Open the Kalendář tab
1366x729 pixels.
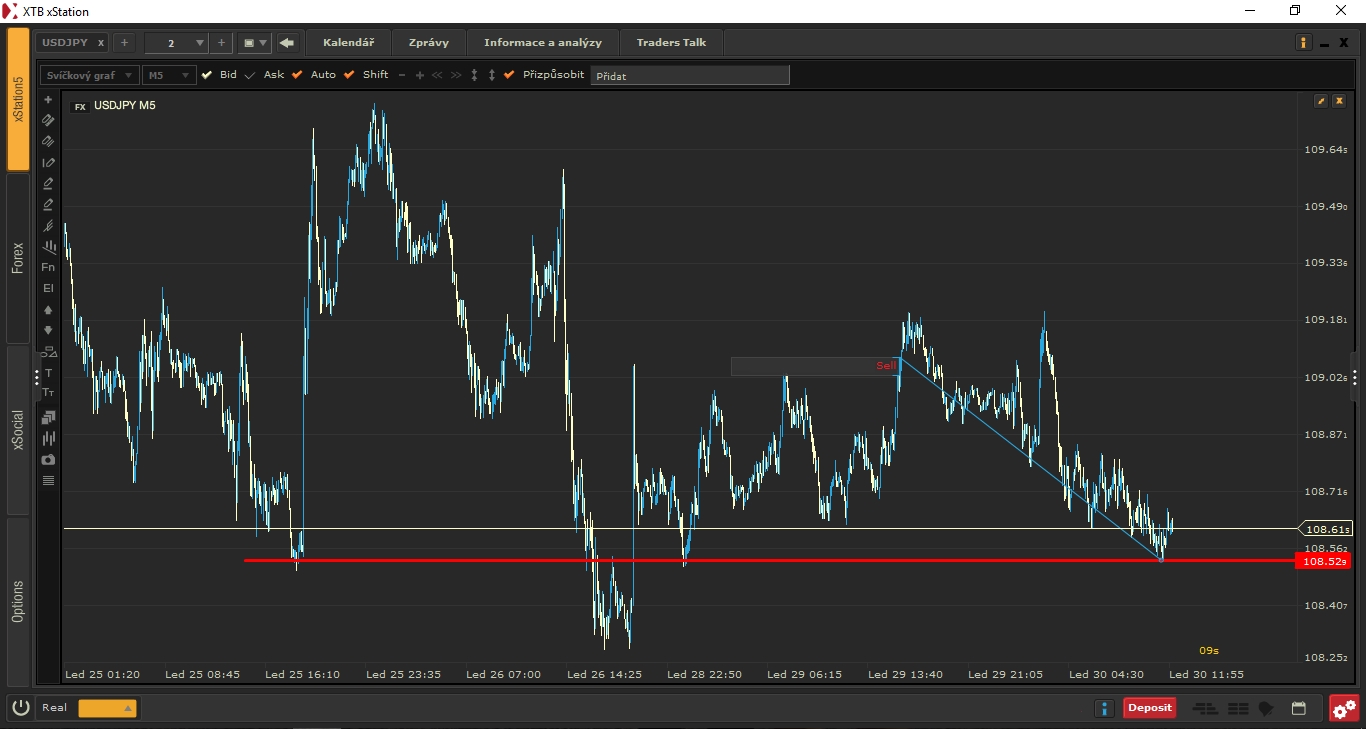pos(348,43)
